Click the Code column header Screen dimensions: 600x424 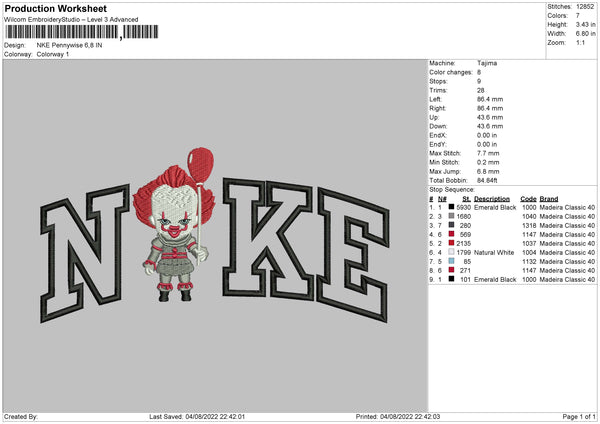pos(529,198)
